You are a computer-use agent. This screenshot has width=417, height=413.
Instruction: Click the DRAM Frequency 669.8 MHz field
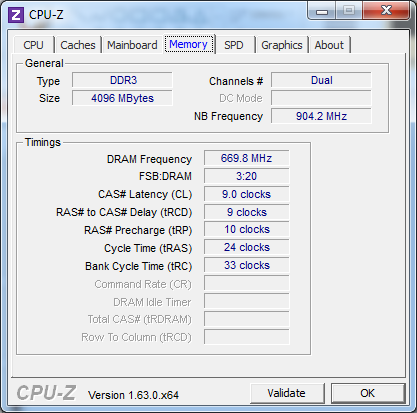247,158
